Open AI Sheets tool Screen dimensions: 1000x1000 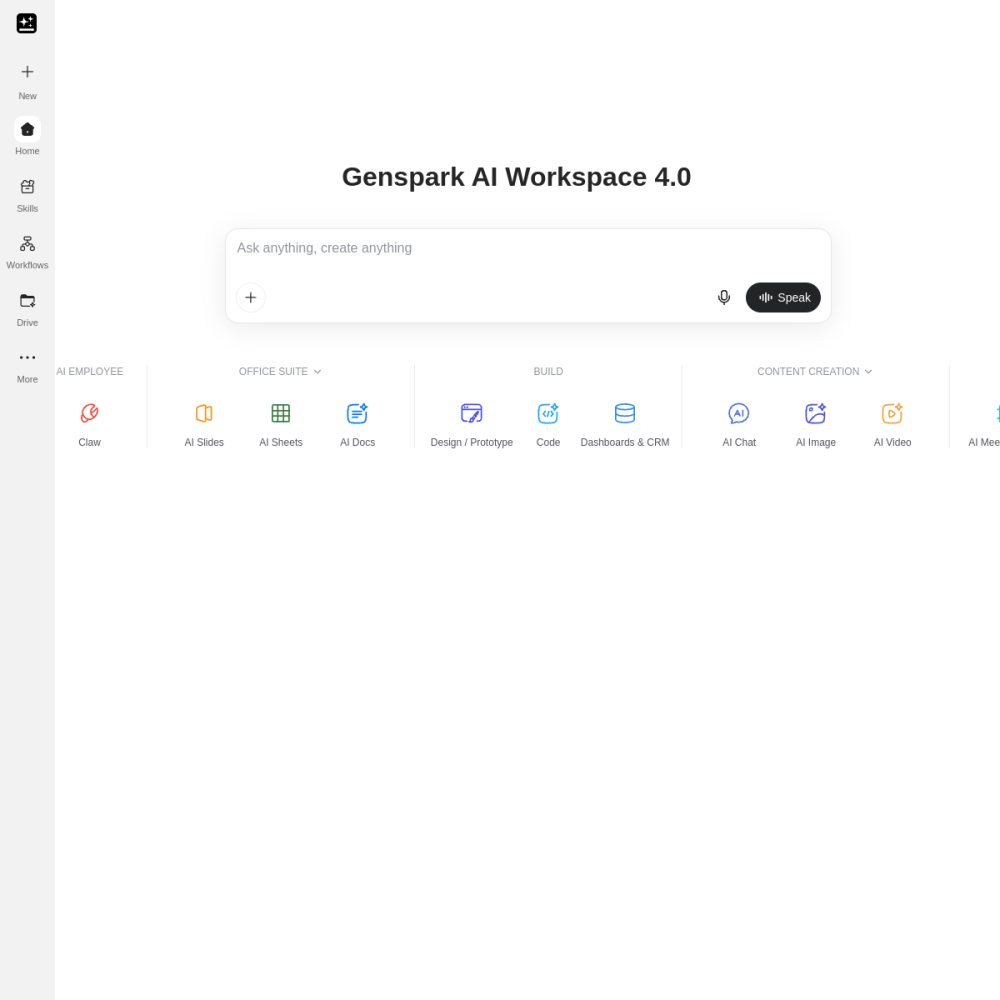coord(281,423)
